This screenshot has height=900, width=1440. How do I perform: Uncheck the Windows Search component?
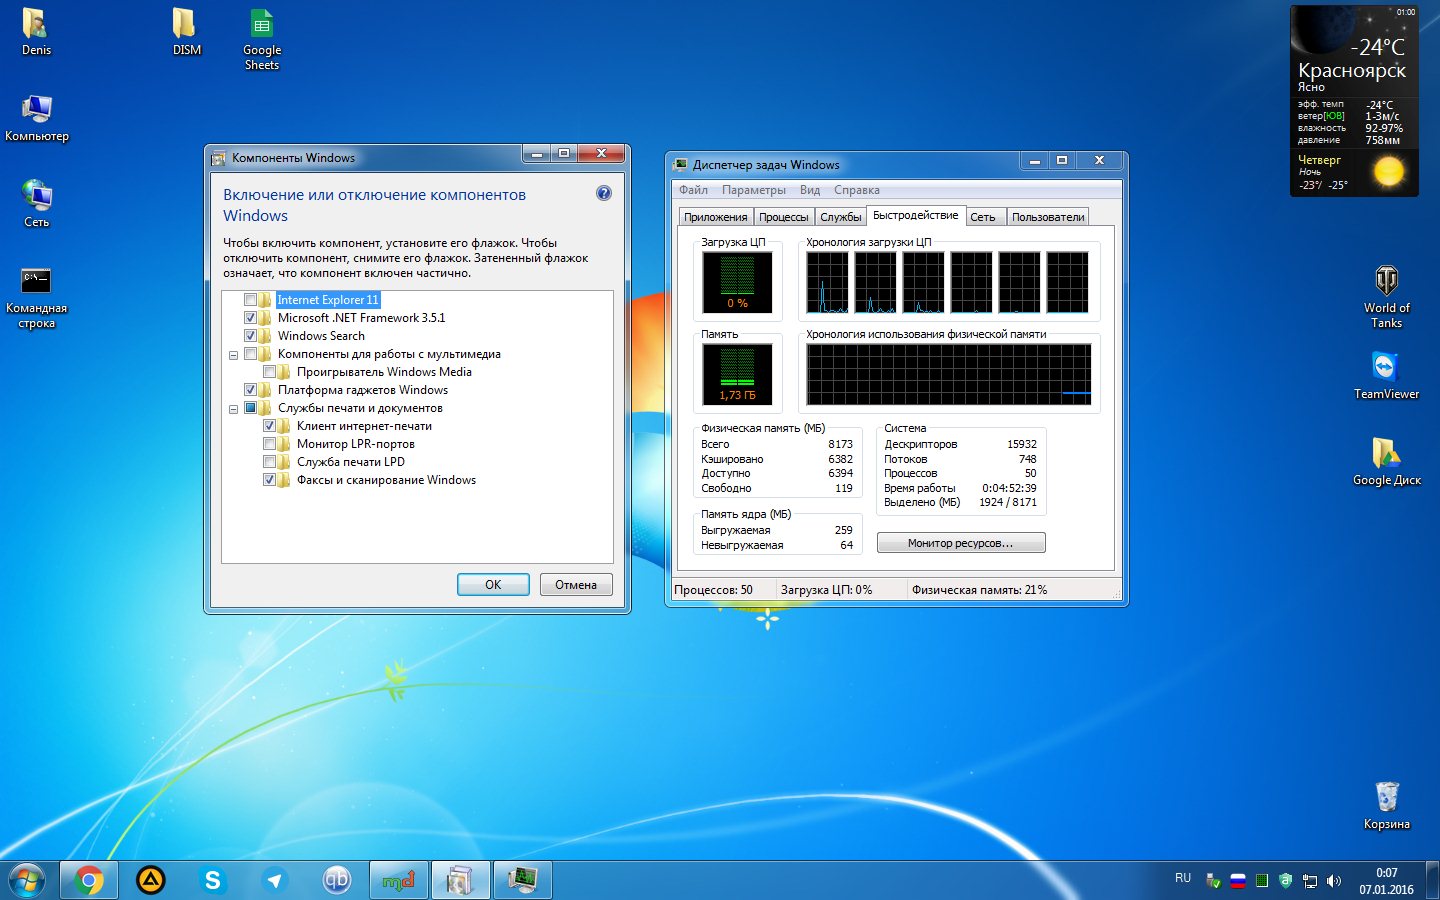(x=251, y=336)
